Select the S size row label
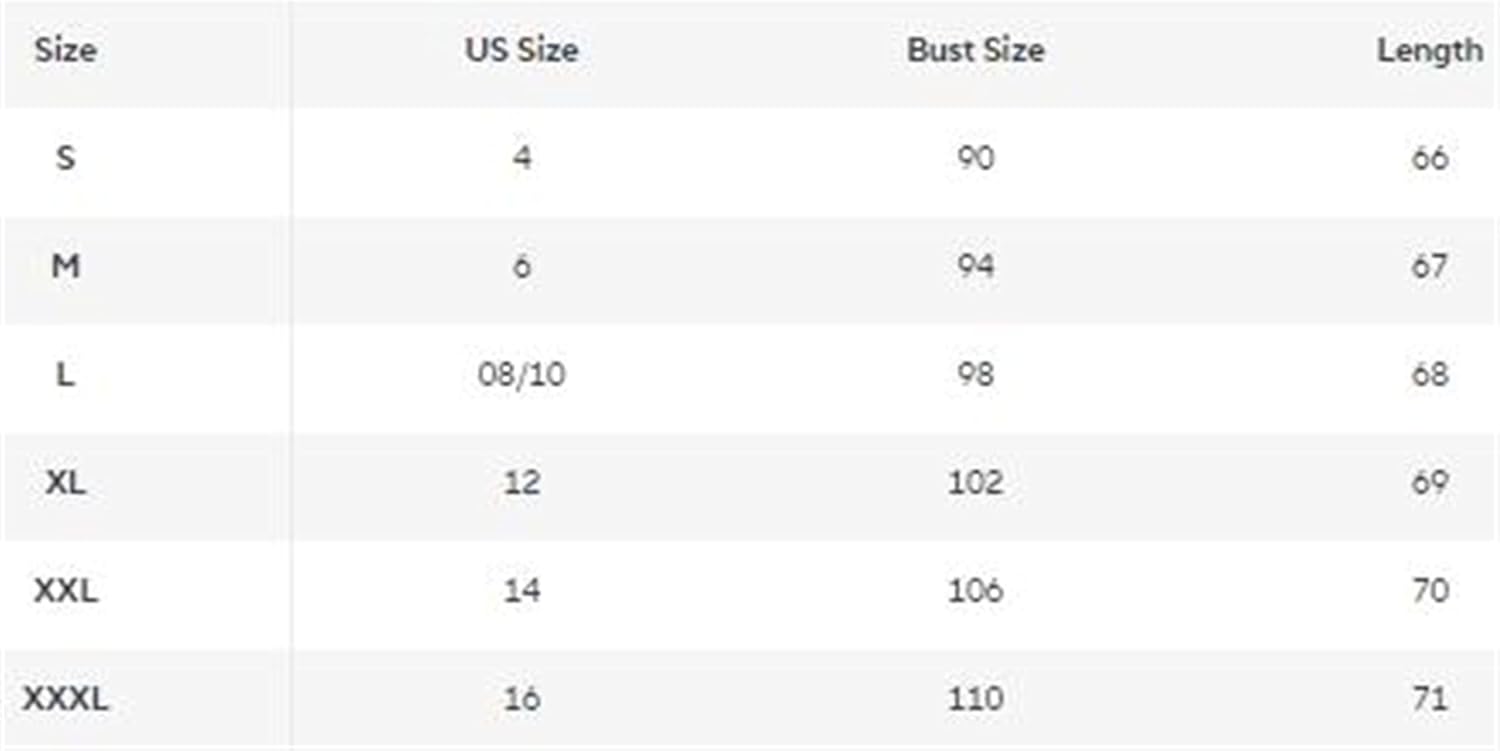 (x=65, y=157)
